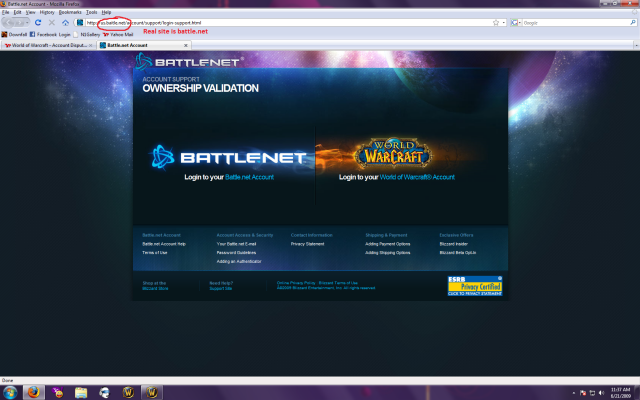Open the Blizzard Insider link
The height and width of the screenshot is (400, 640).
pyautogui.click(x=453, y=244)
